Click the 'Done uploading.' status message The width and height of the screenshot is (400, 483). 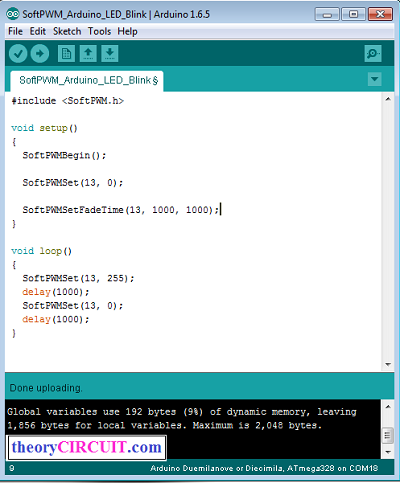(46, 388)
